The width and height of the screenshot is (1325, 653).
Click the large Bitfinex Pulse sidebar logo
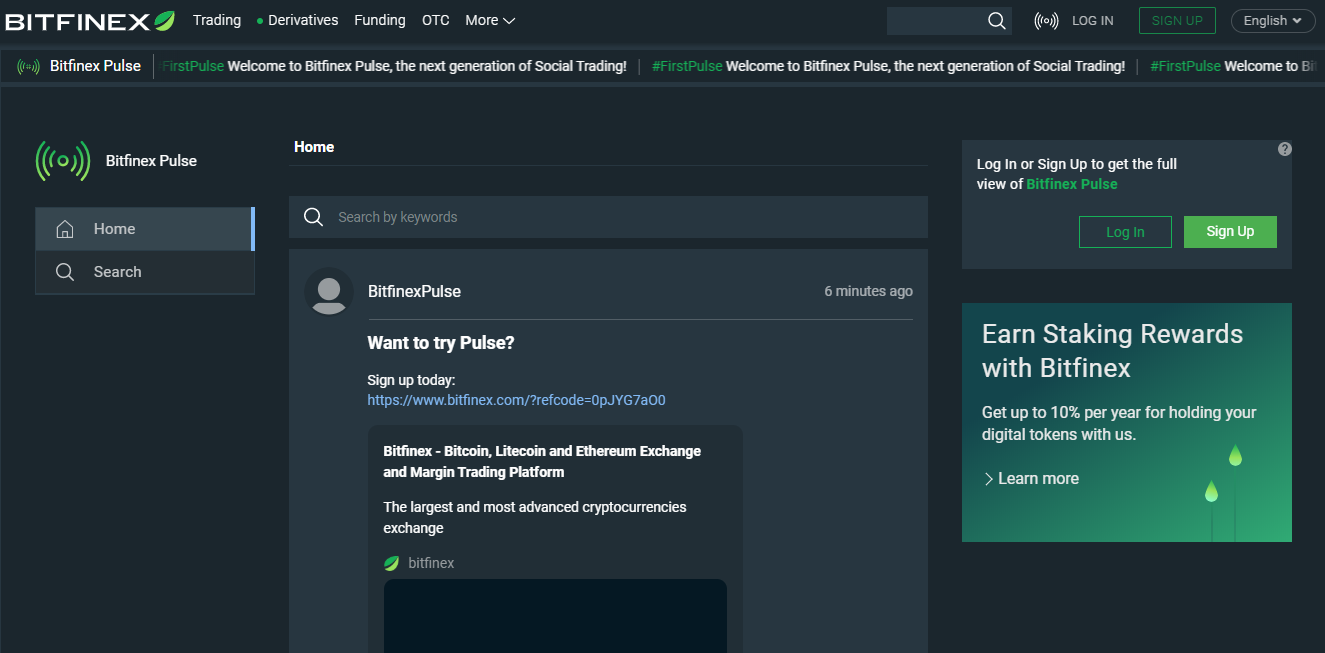63,161
